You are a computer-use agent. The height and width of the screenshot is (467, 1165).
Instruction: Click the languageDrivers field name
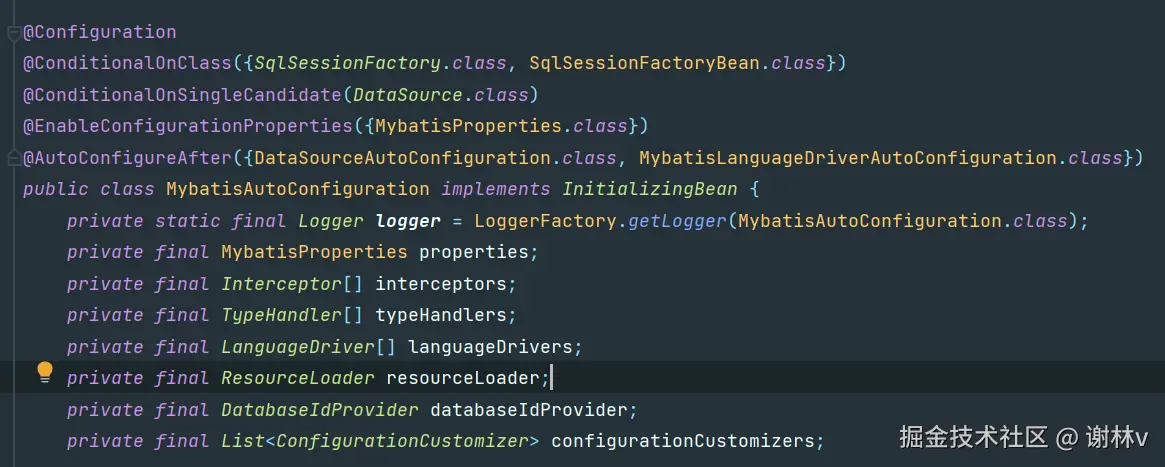[490, 347]
